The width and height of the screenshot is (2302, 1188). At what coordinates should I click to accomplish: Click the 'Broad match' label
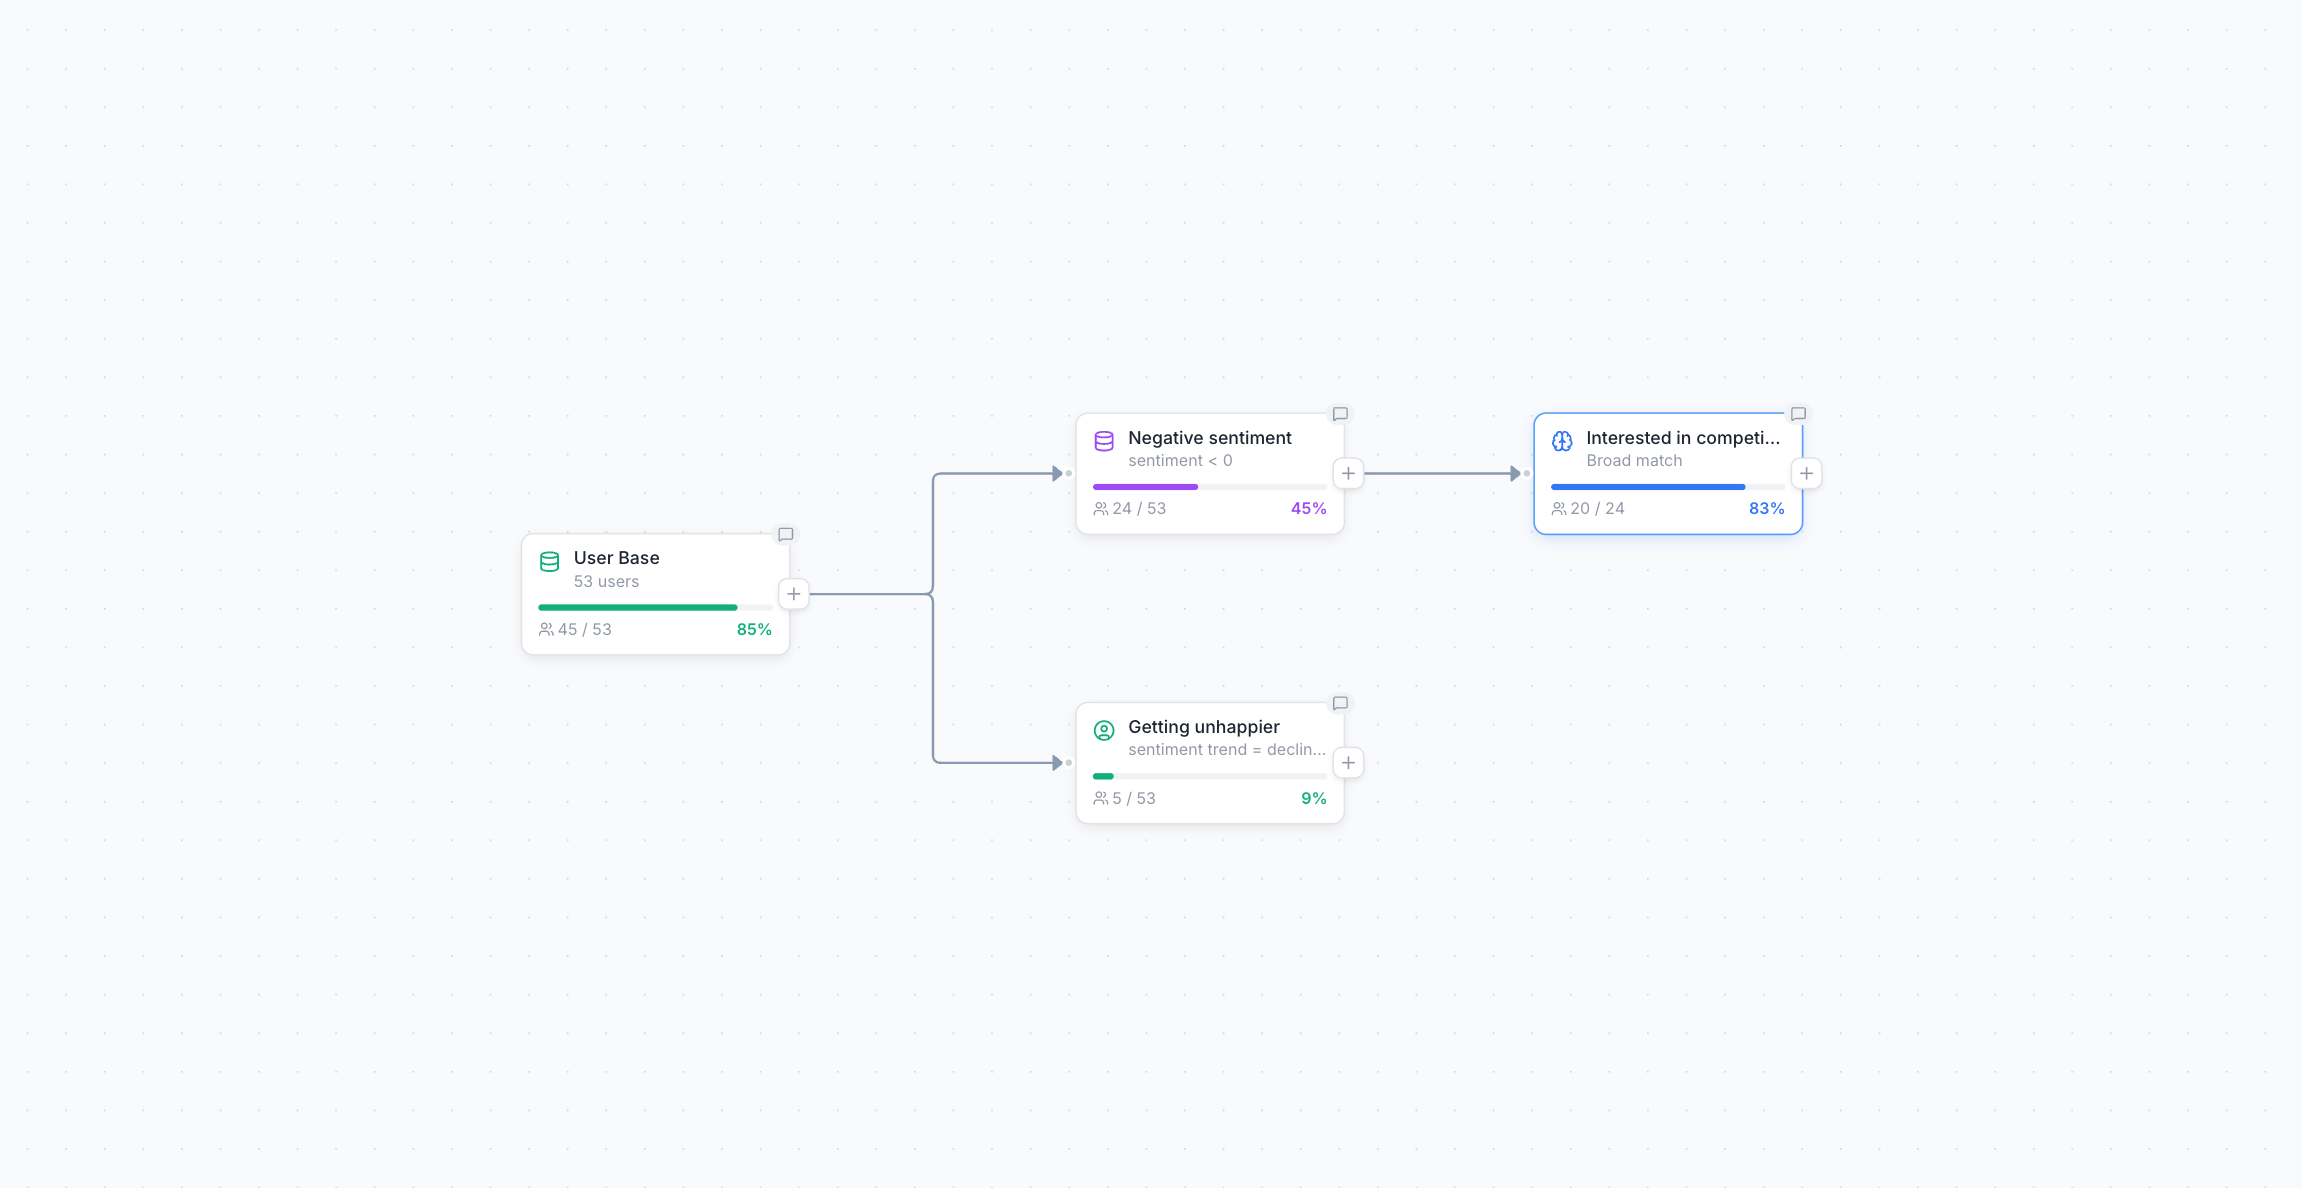pyautogui.click(x=1634, y=461)
